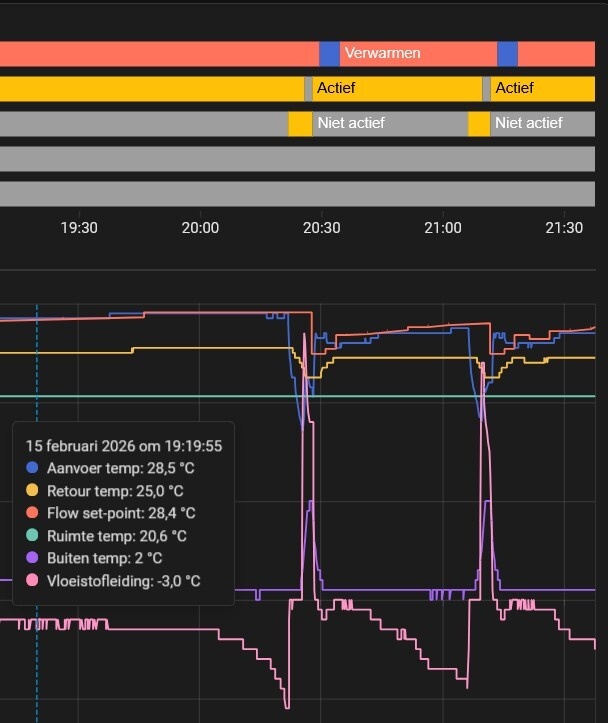Click the 20:00 time axis label
Screen dimensions: 608x723
coord(201,228)
